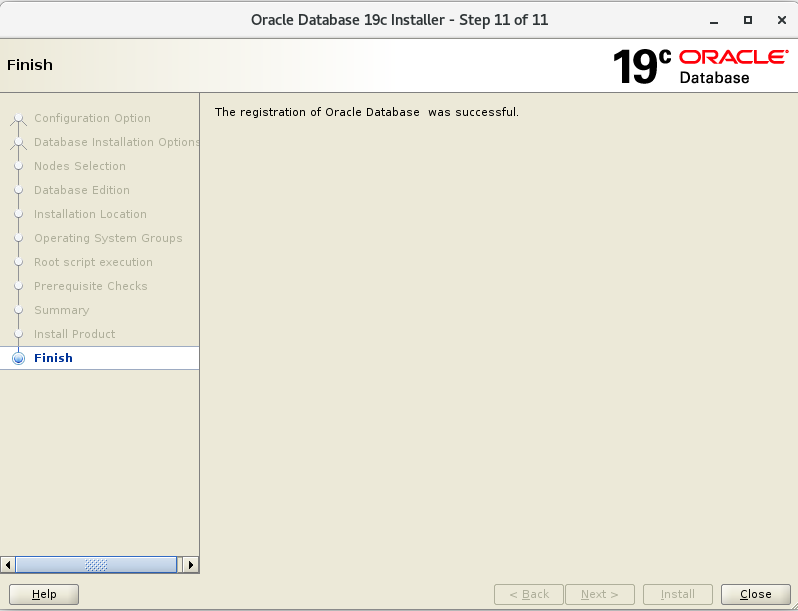
Task: Click the Finish page heading
Action: coord(30,65)
